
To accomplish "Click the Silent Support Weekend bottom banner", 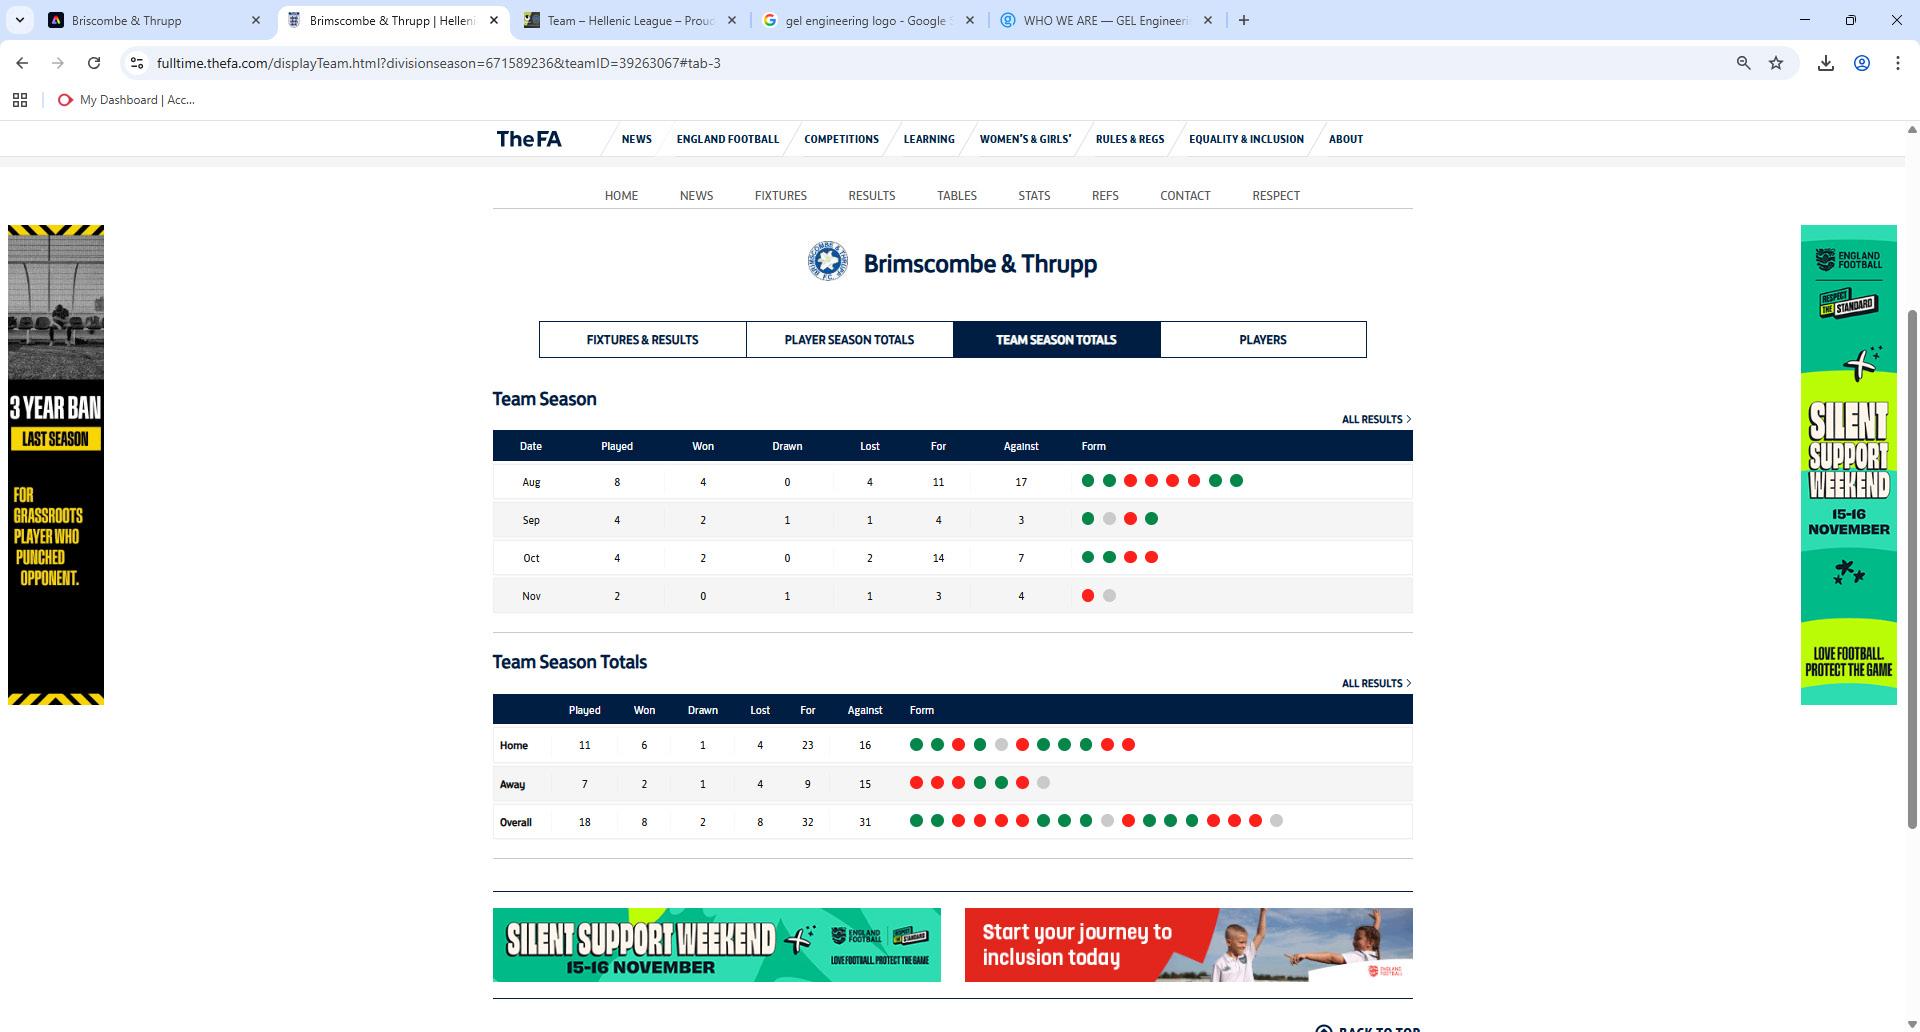I will (x=716, y=945).
